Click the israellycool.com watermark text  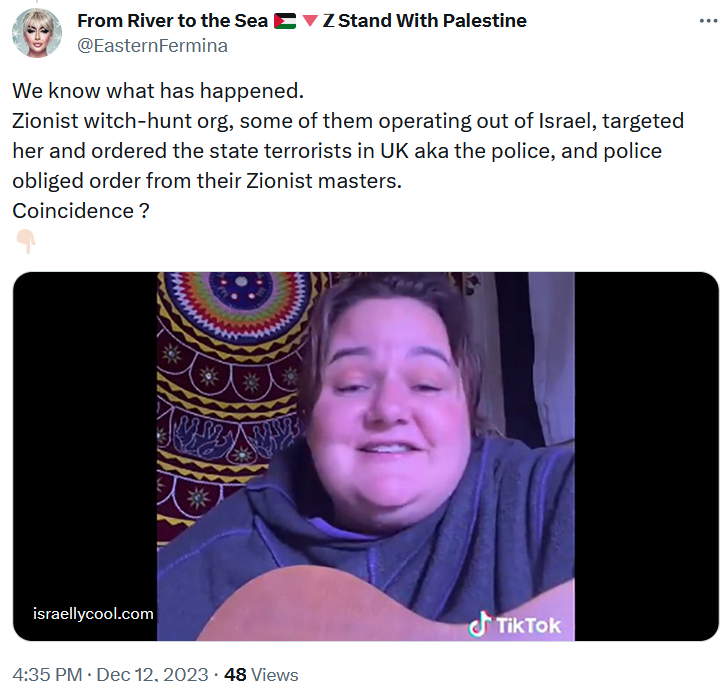click(93, 614)
